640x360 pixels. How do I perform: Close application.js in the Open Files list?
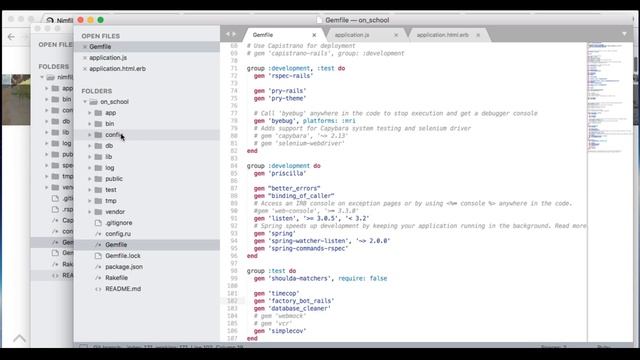coord(84,58)
